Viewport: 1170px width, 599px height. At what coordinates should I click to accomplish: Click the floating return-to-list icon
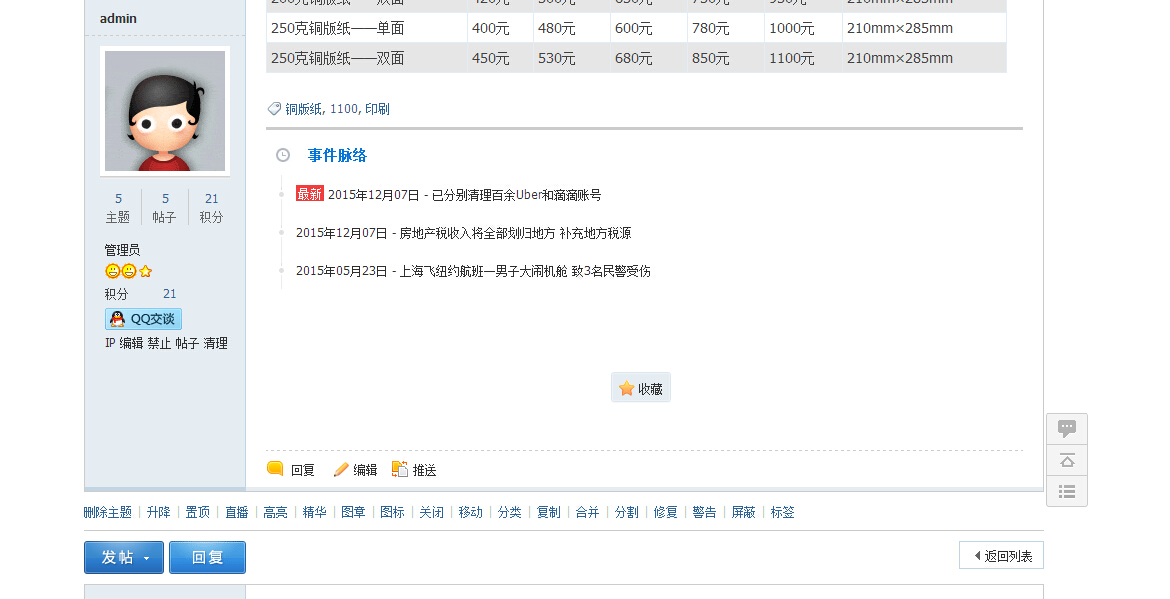[x=1066, y=491]
